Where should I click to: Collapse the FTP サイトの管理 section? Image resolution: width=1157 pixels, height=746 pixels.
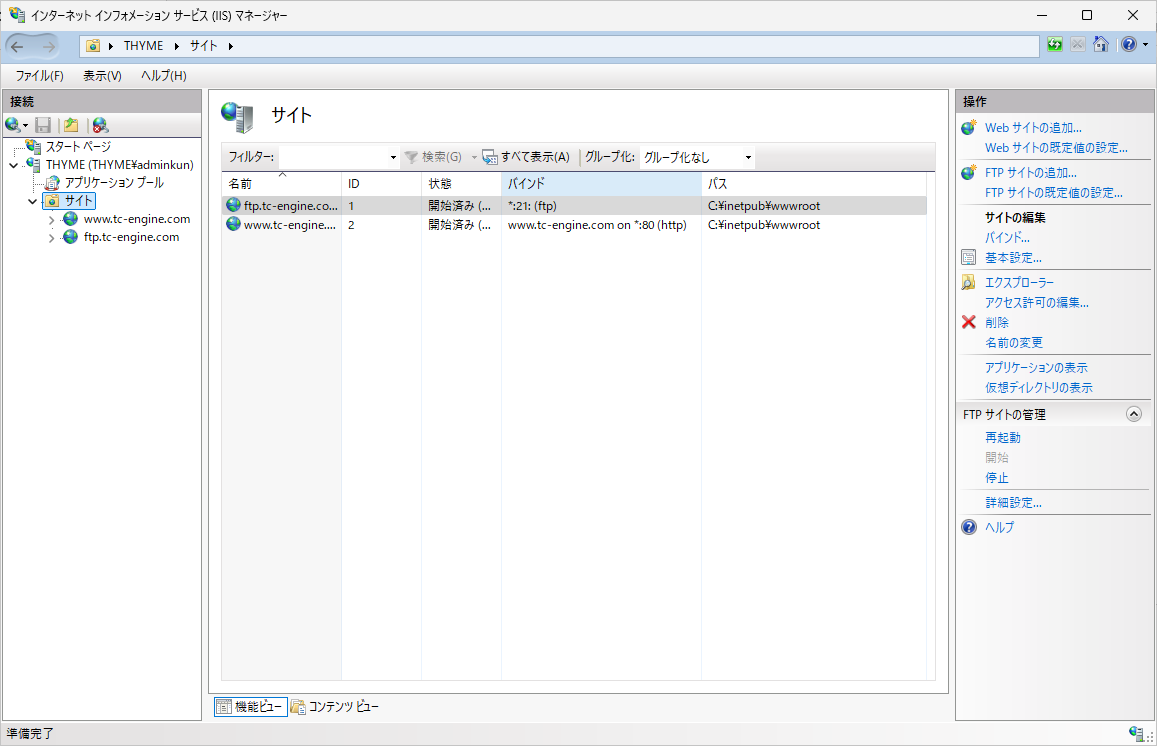1134,414
